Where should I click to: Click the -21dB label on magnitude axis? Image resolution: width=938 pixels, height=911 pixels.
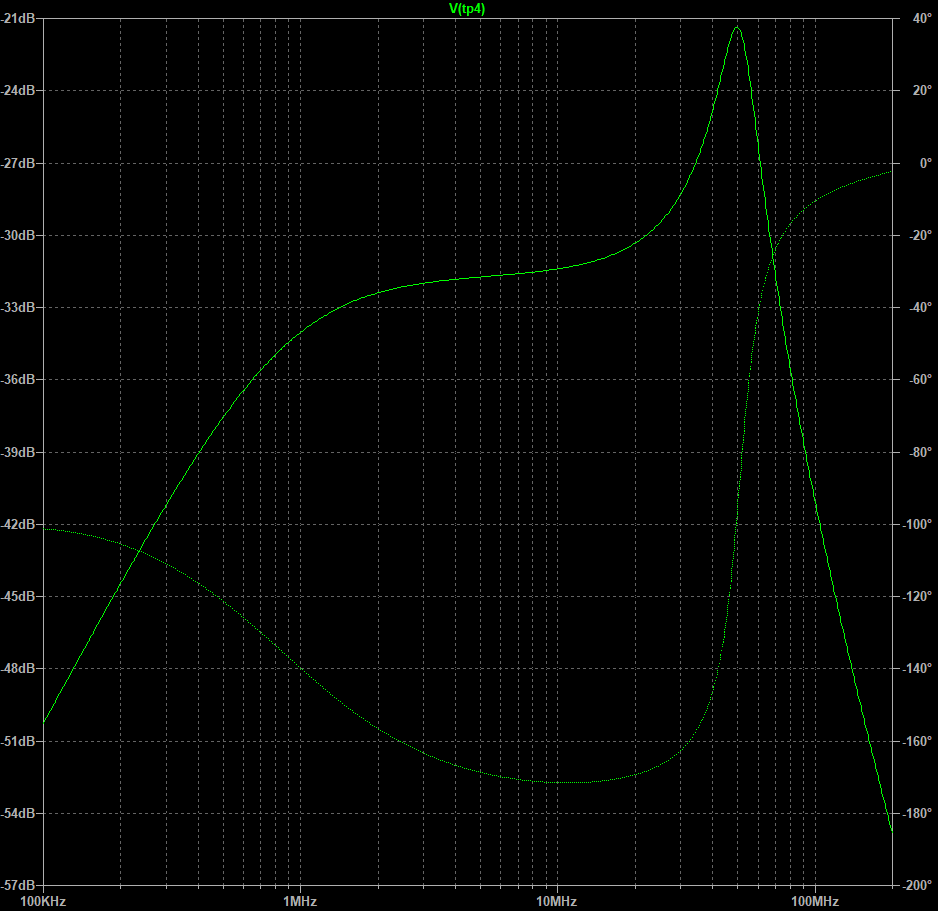pos(19,18)
